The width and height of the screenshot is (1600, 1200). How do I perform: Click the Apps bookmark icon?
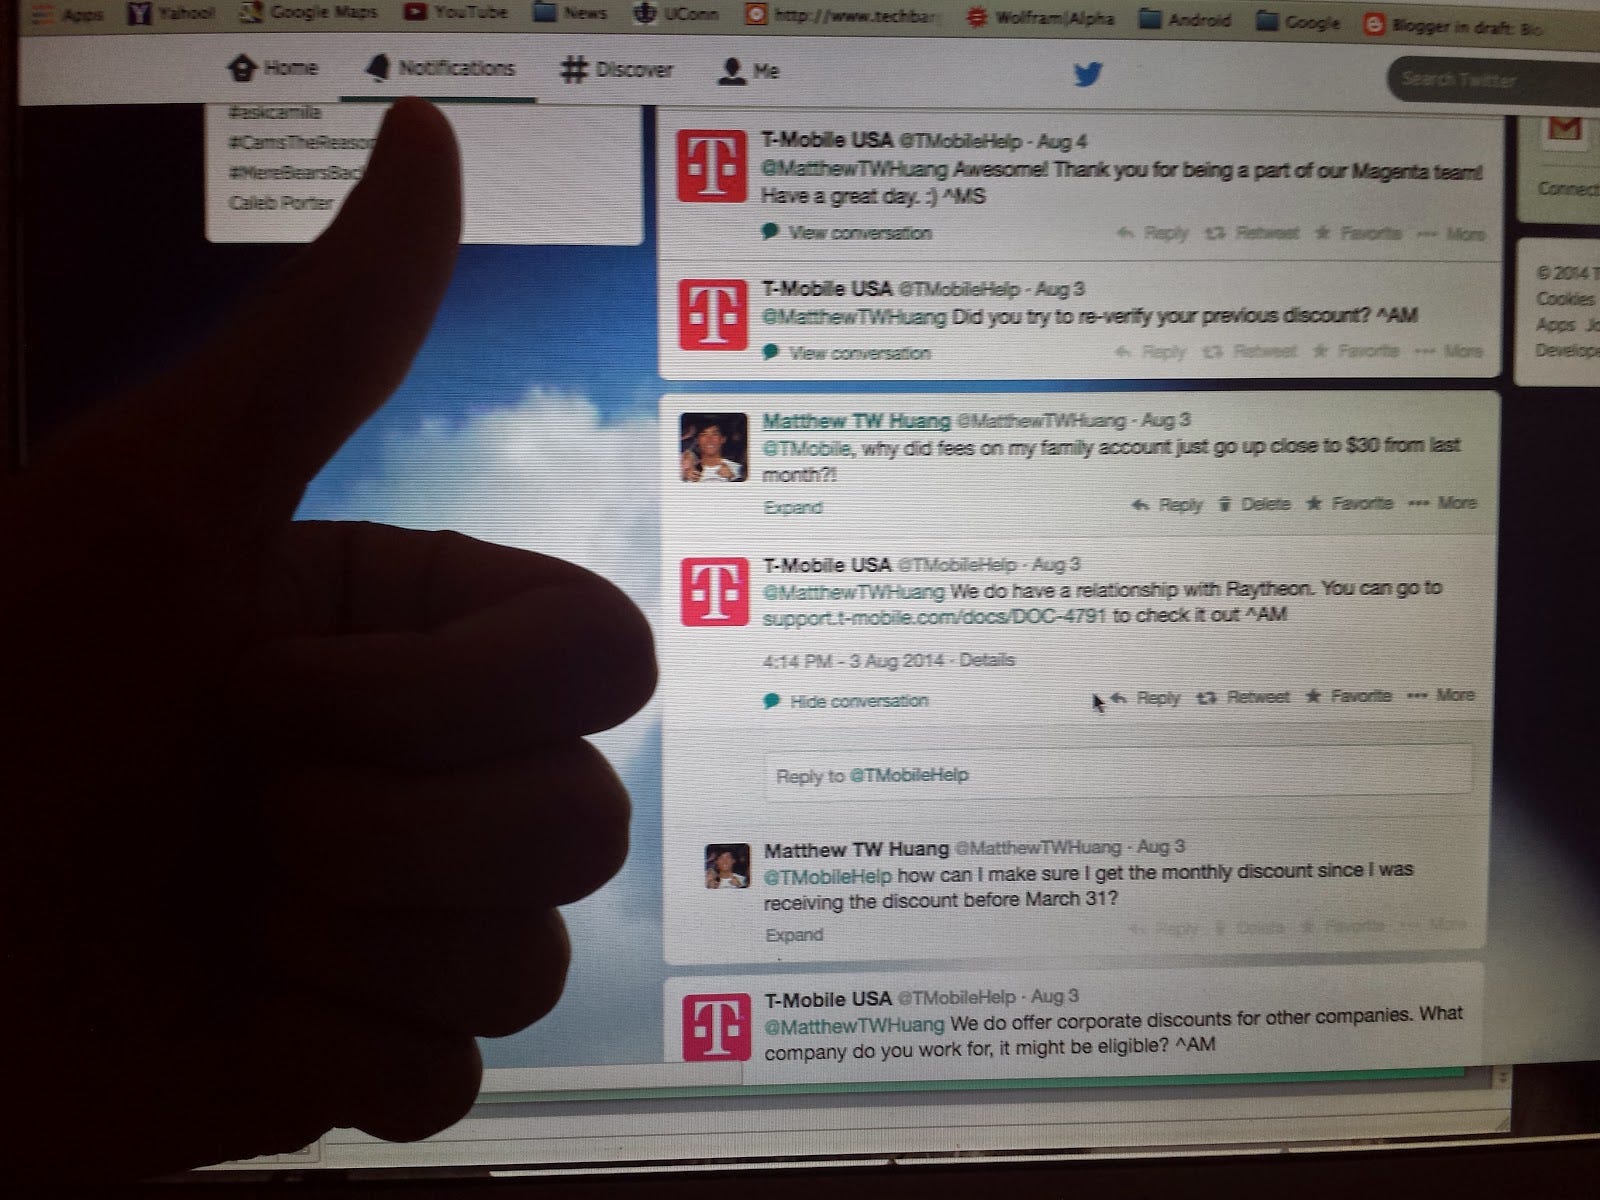70,14
